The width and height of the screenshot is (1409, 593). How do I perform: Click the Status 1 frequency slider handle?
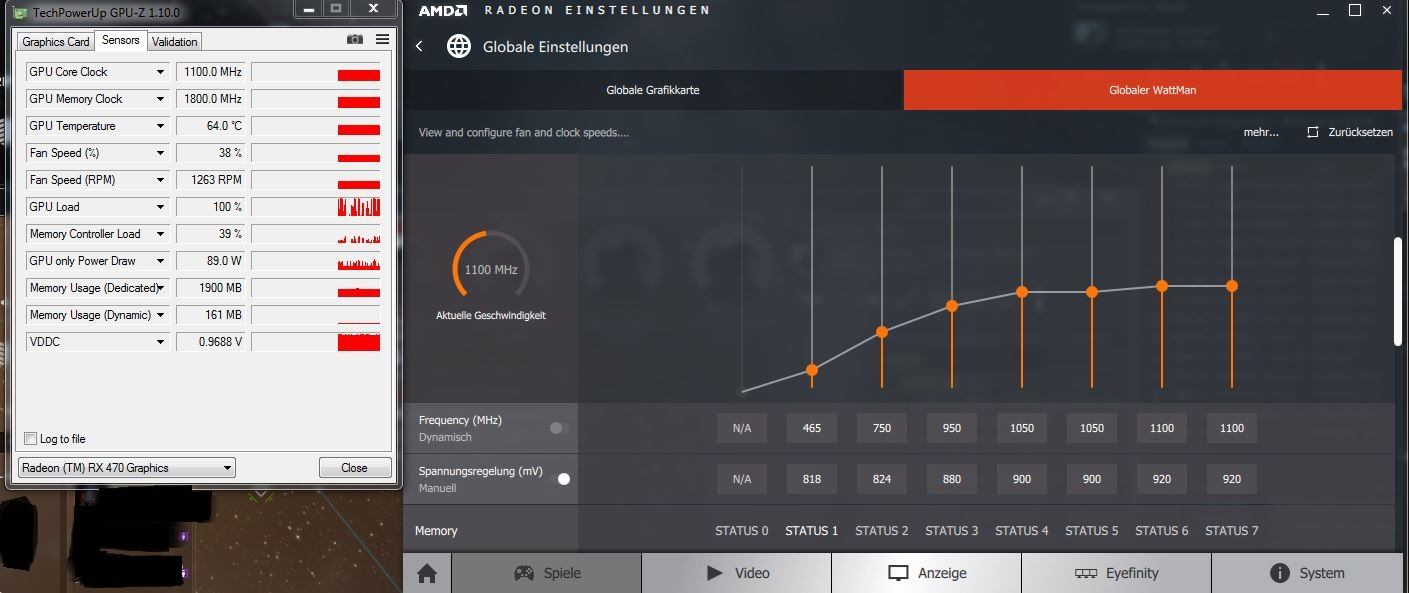(812, 370)
